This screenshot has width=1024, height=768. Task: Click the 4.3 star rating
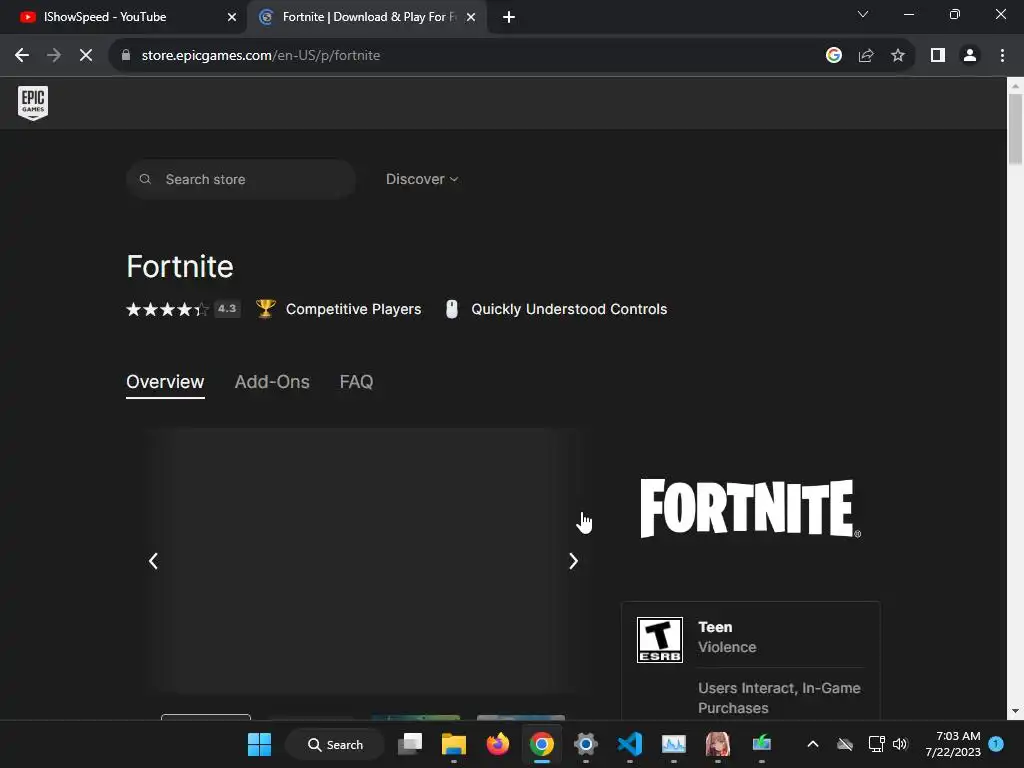pos(183,309)
